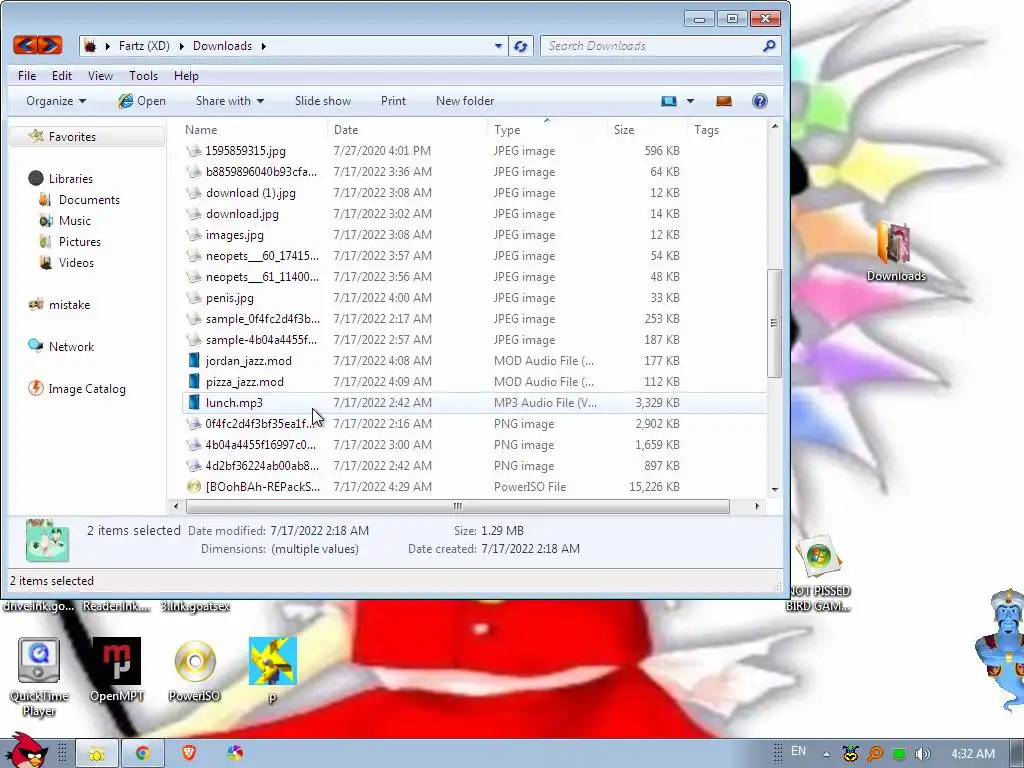Open the Share with dropdown
The image size is (1024, 768).
[230, 101]
